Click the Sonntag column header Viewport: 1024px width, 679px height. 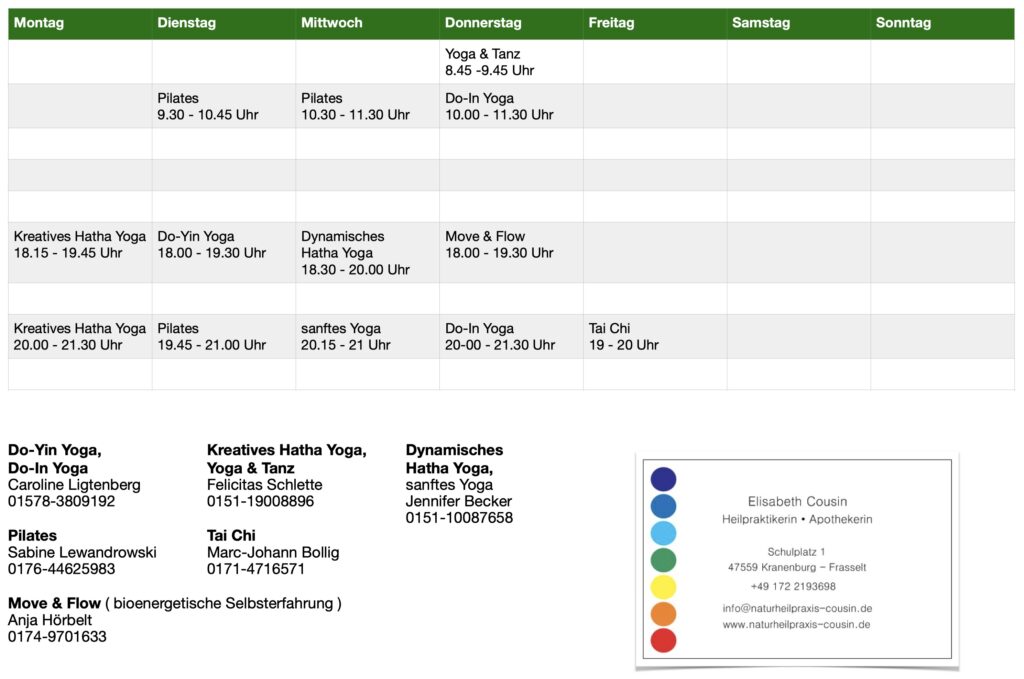pyautogui.click(x=903, y=23)
